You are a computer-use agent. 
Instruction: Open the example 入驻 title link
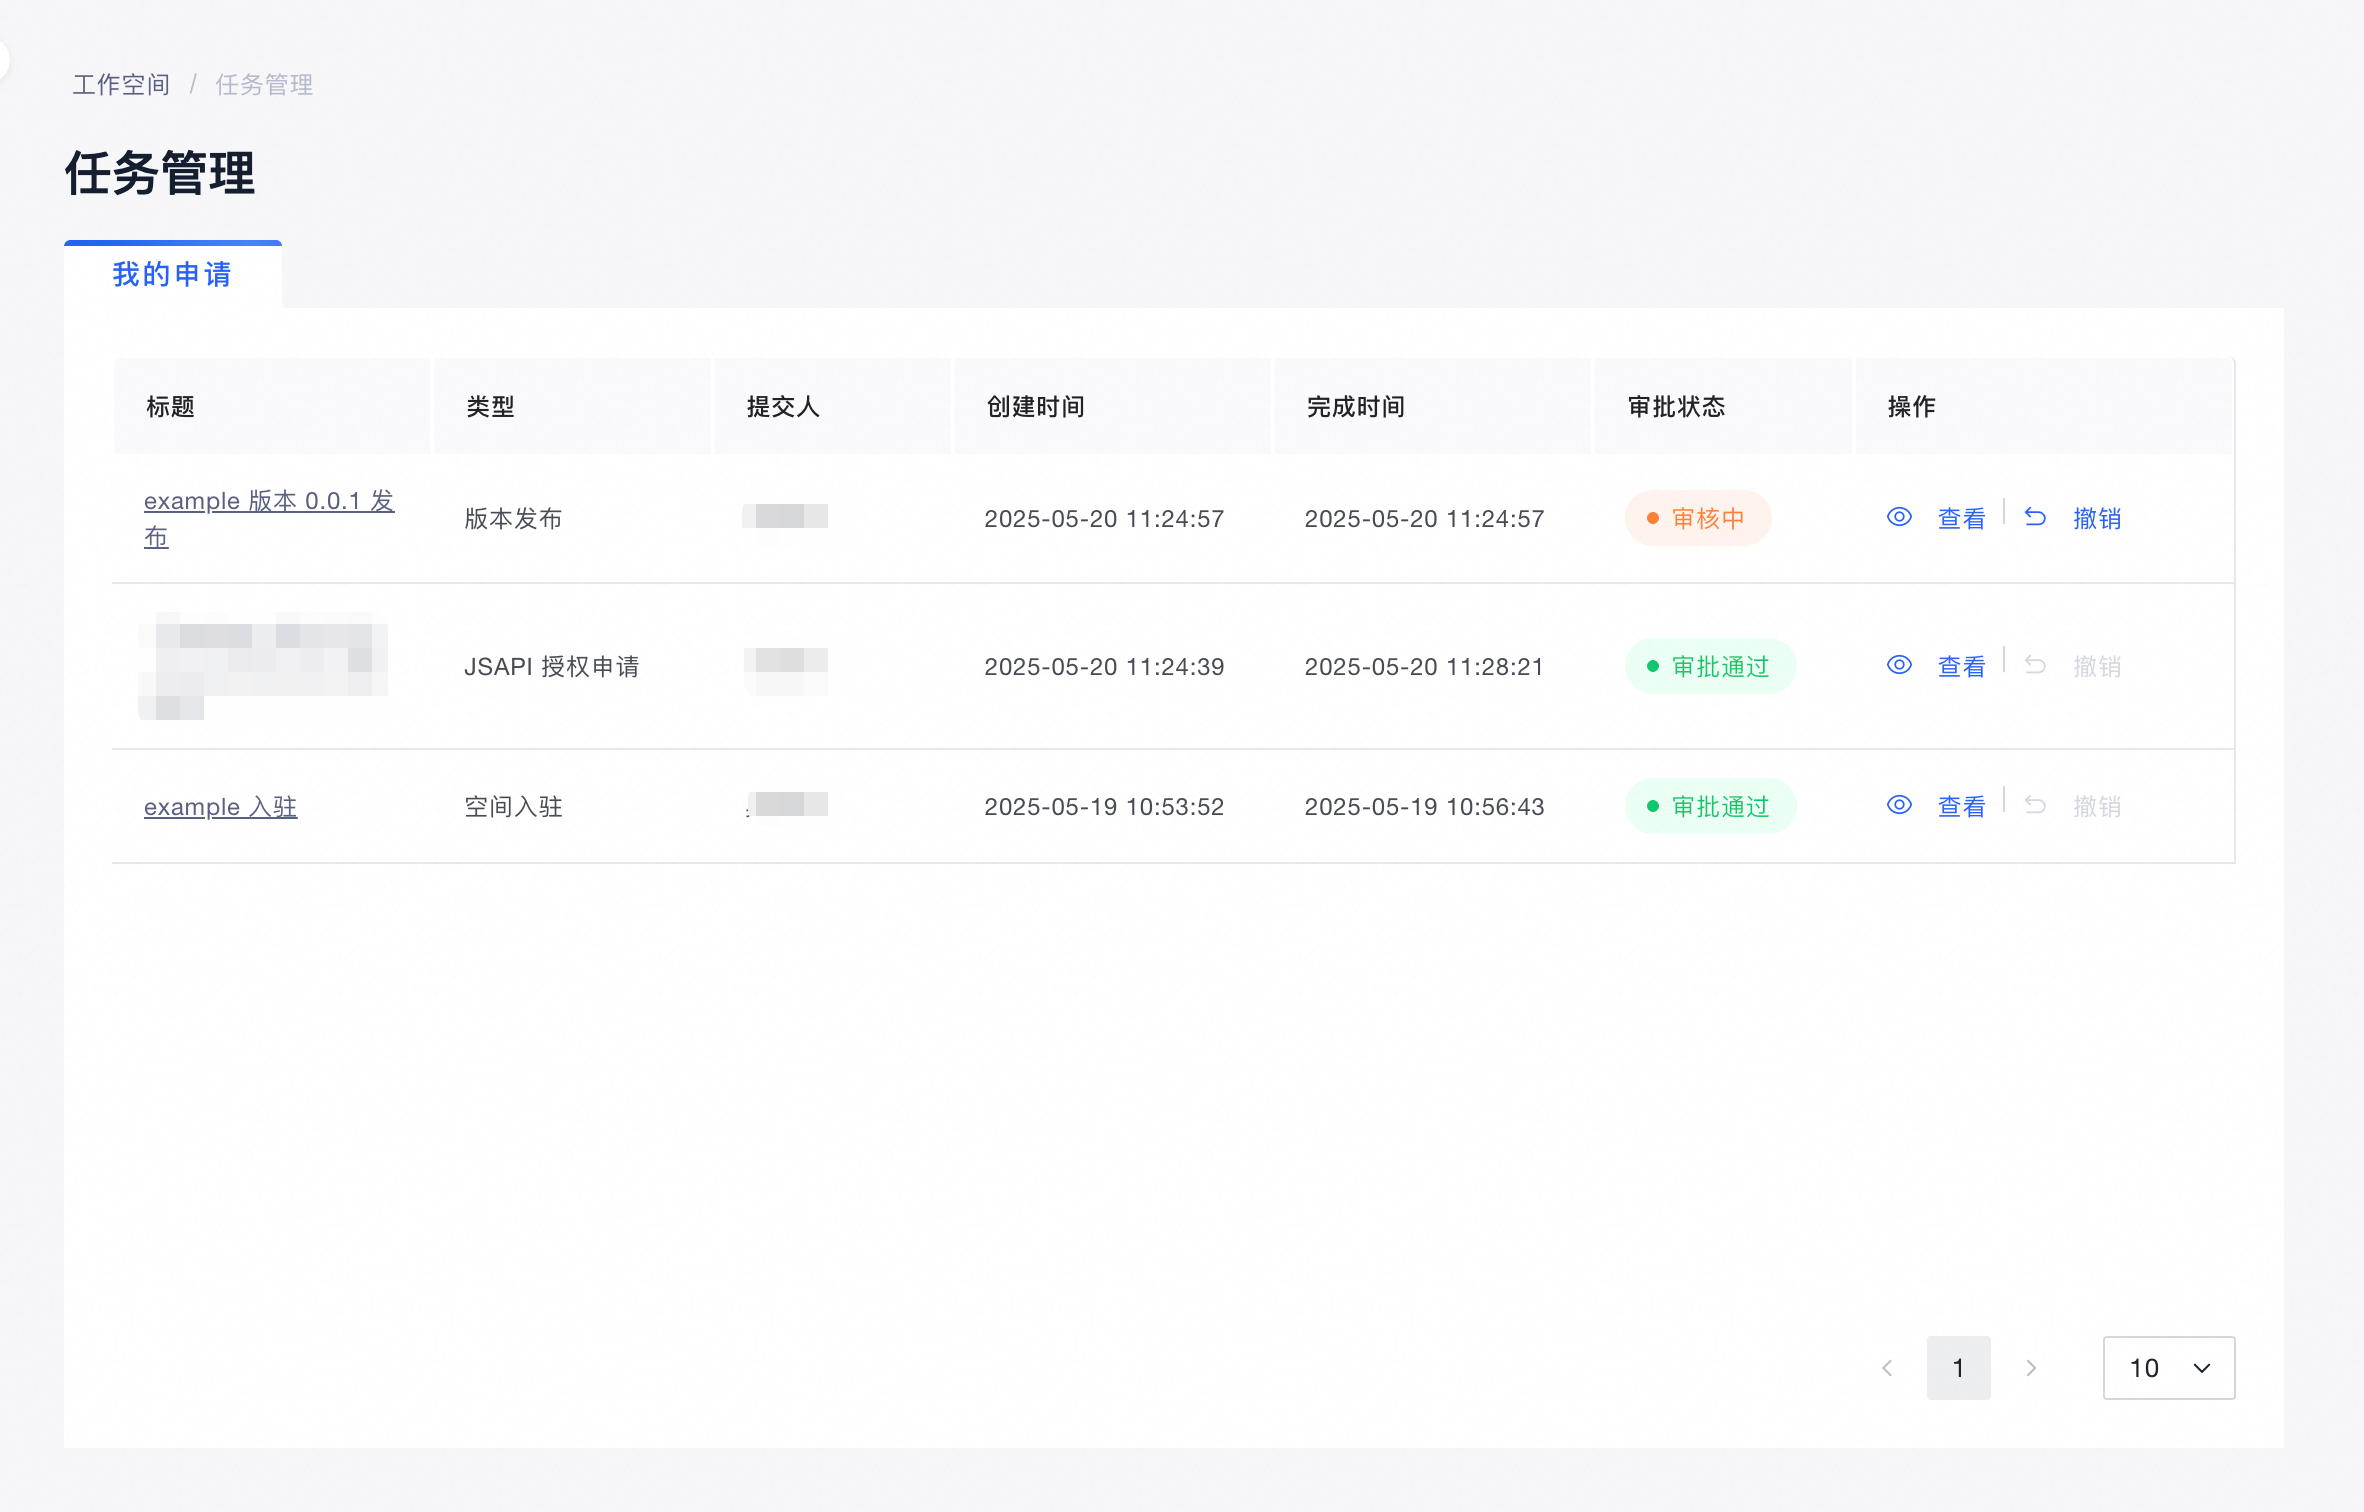click(220, 806)
